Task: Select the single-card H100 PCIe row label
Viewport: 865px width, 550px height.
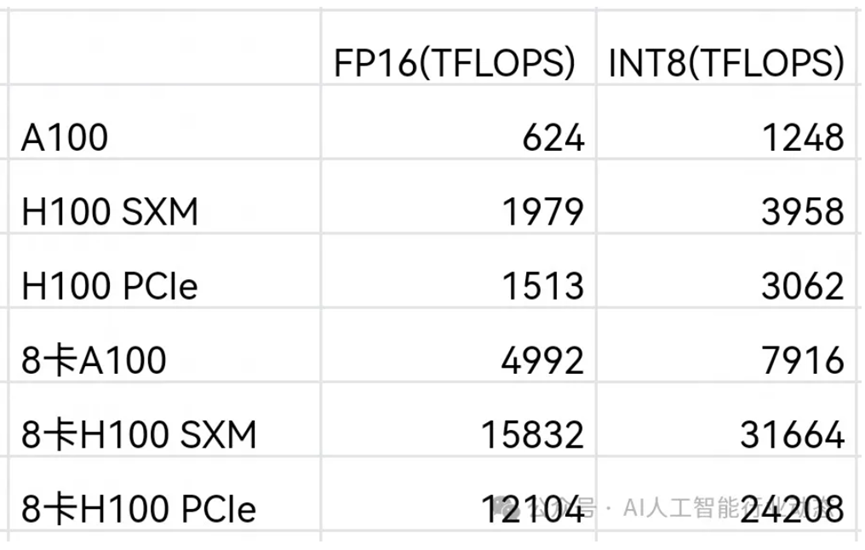Action: 110,286
